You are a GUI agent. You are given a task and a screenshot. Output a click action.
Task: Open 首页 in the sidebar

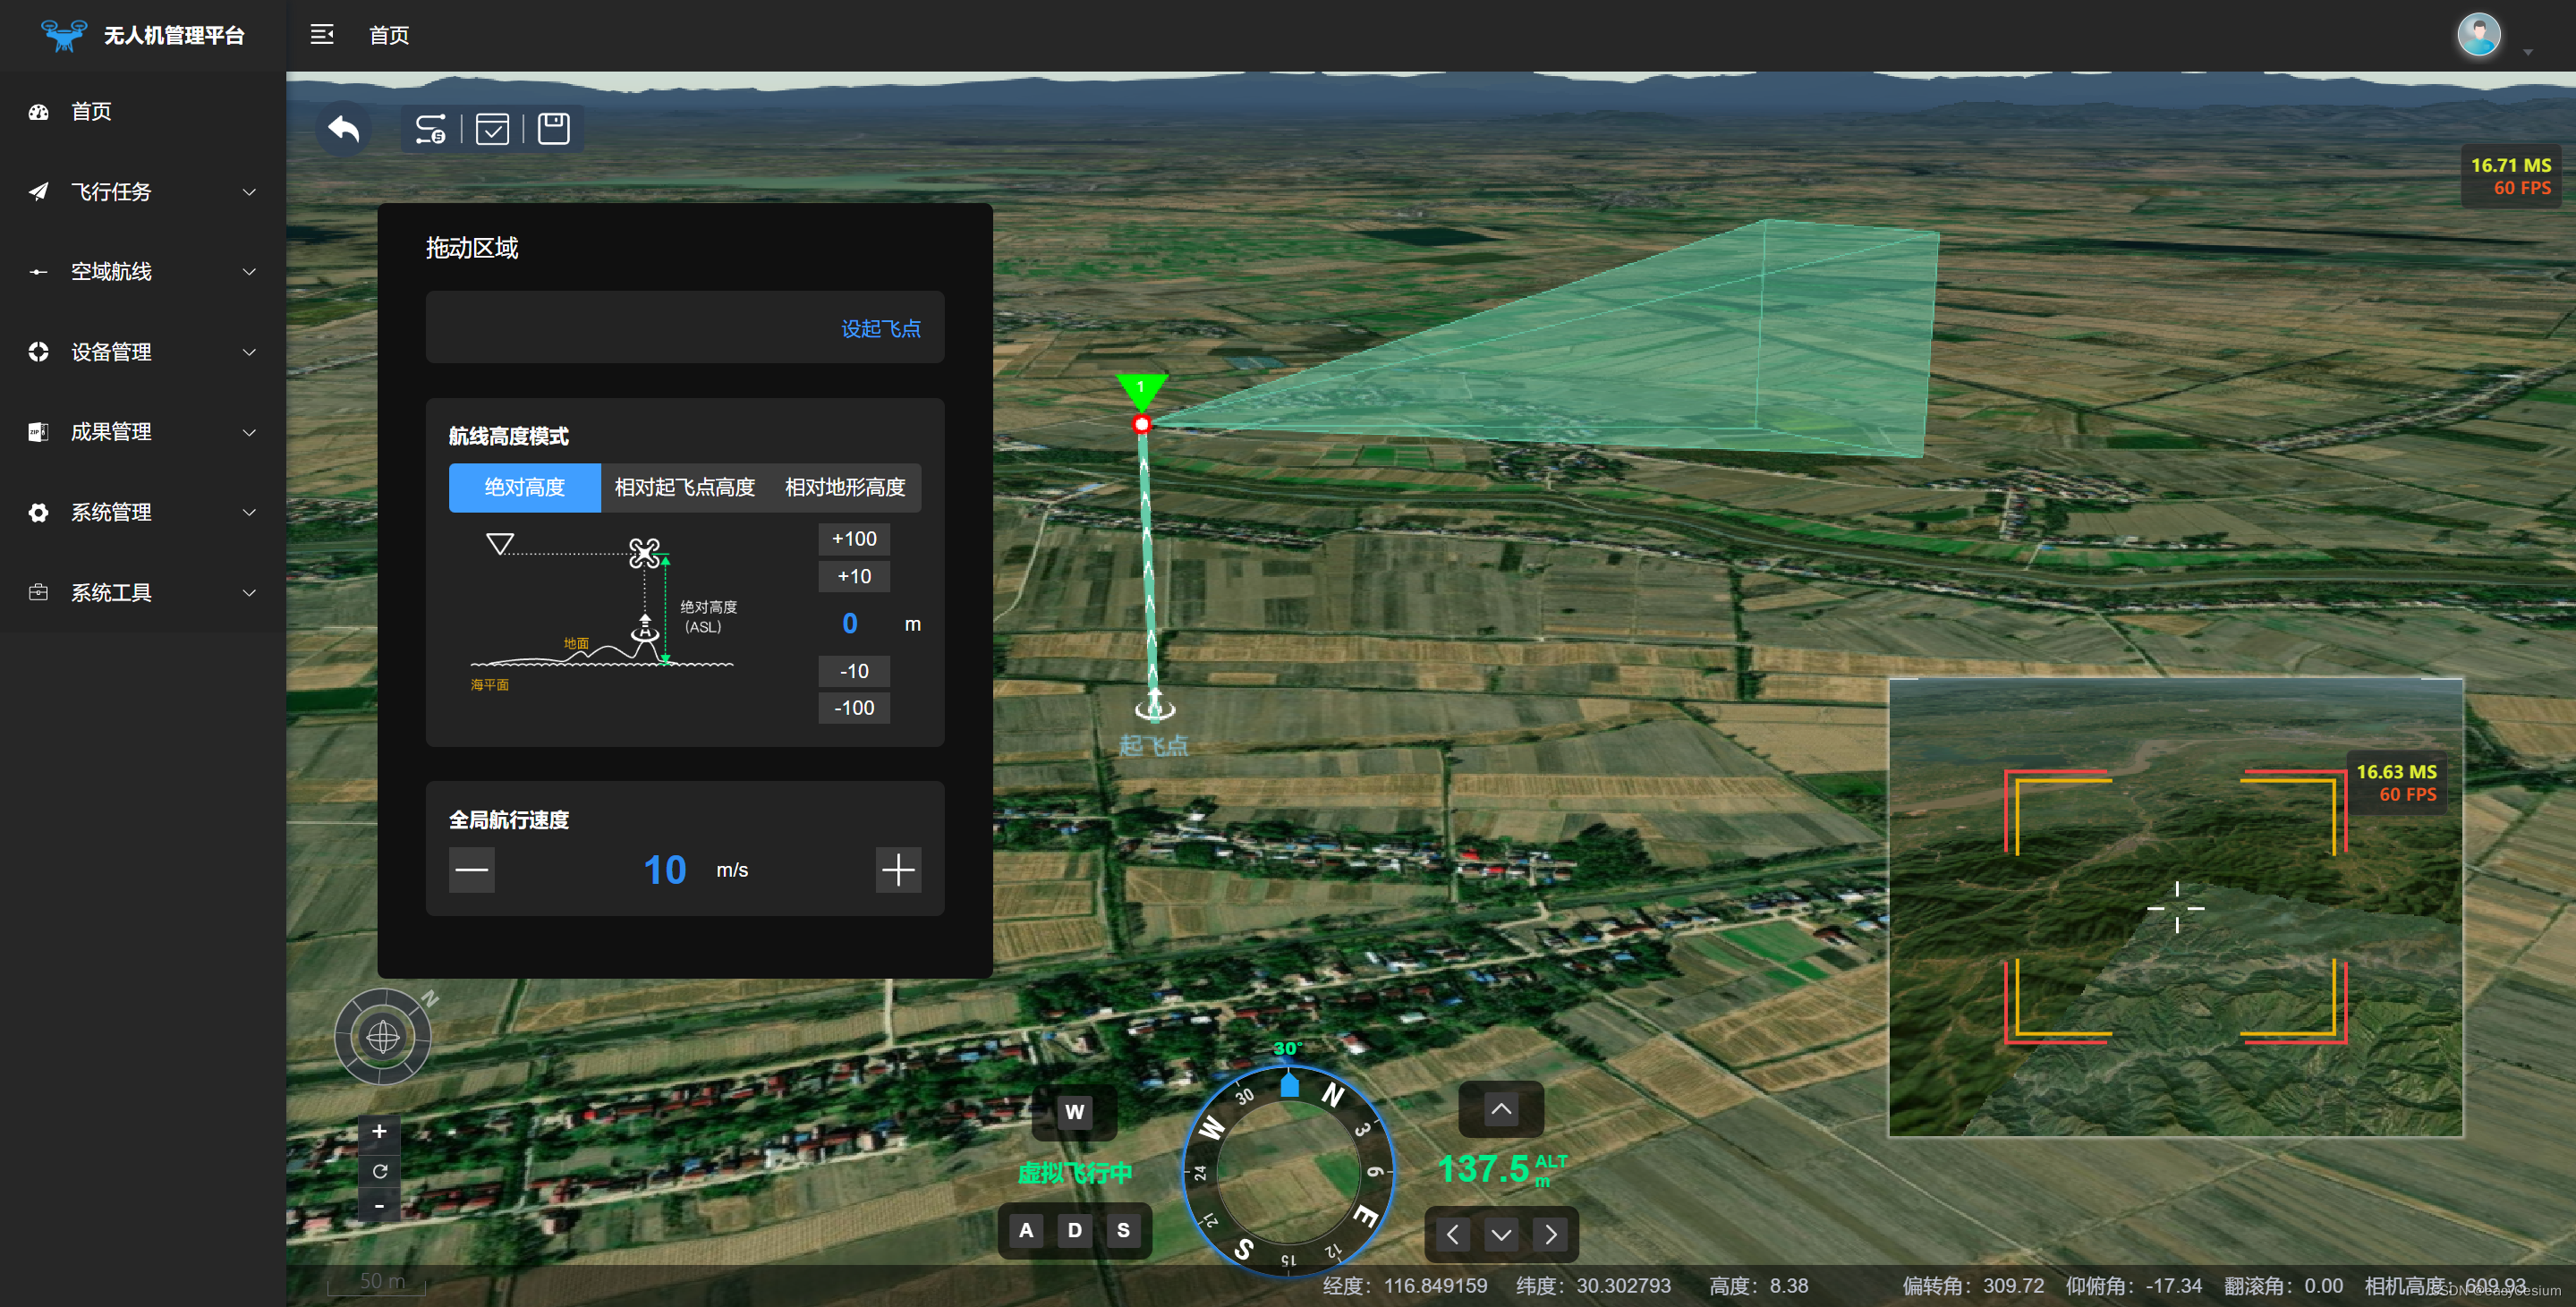(x=91, y=111)
